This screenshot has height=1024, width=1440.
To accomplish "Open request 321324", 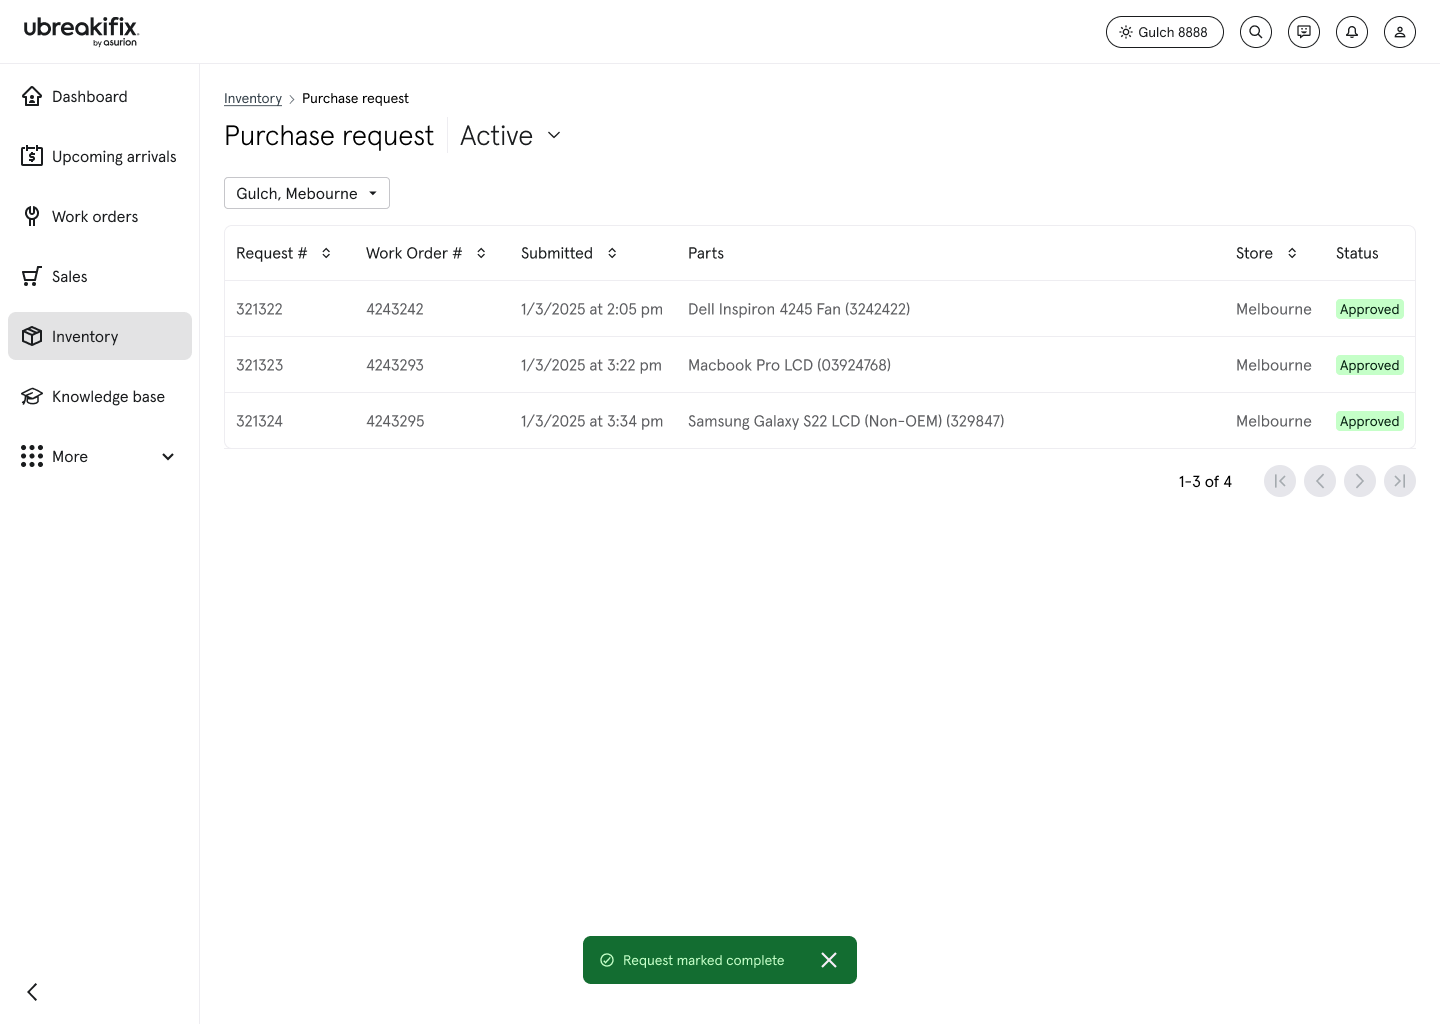I will tap(259, 421).
